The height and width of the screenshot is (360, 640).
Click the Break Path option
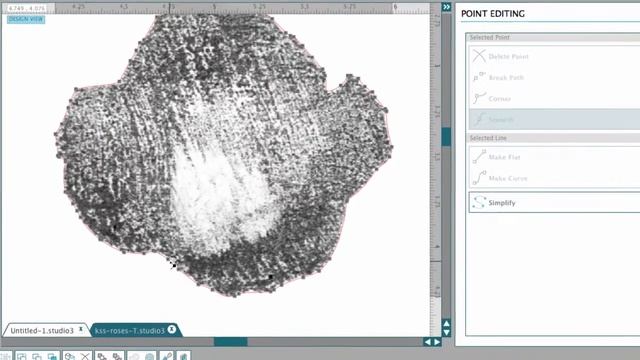coord(554,78)
